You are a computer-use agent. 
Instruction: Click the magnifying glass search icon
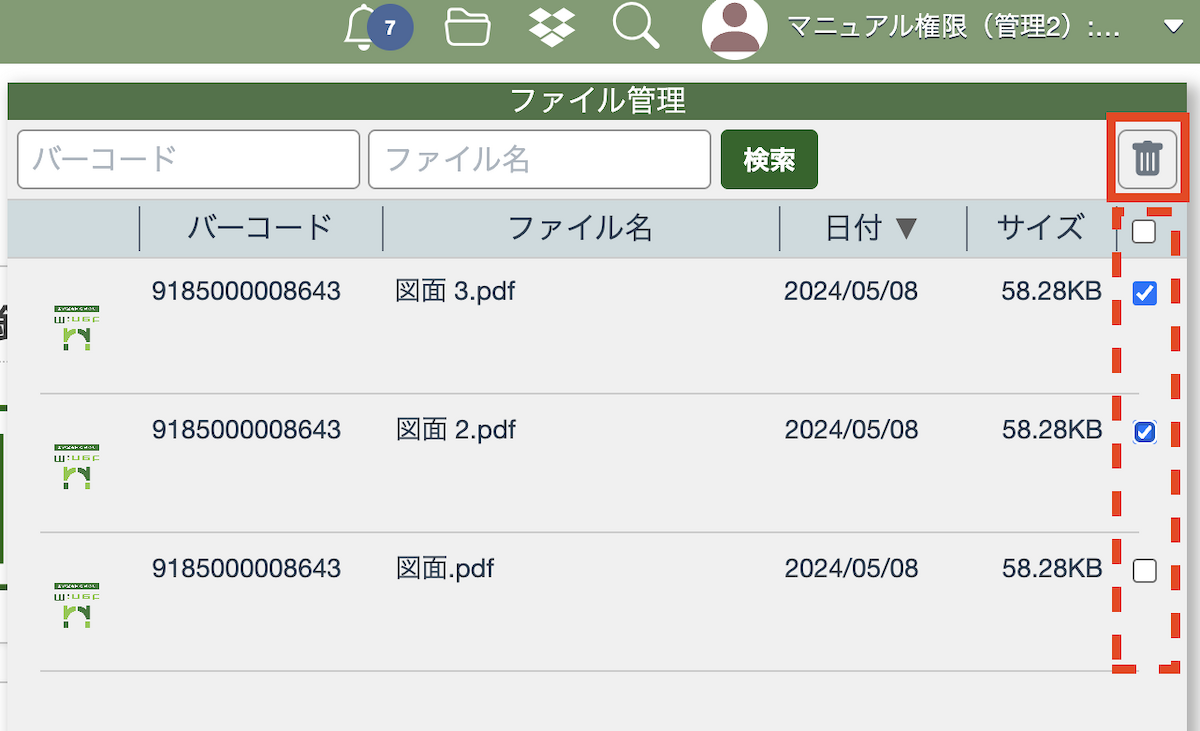[636, 26]
